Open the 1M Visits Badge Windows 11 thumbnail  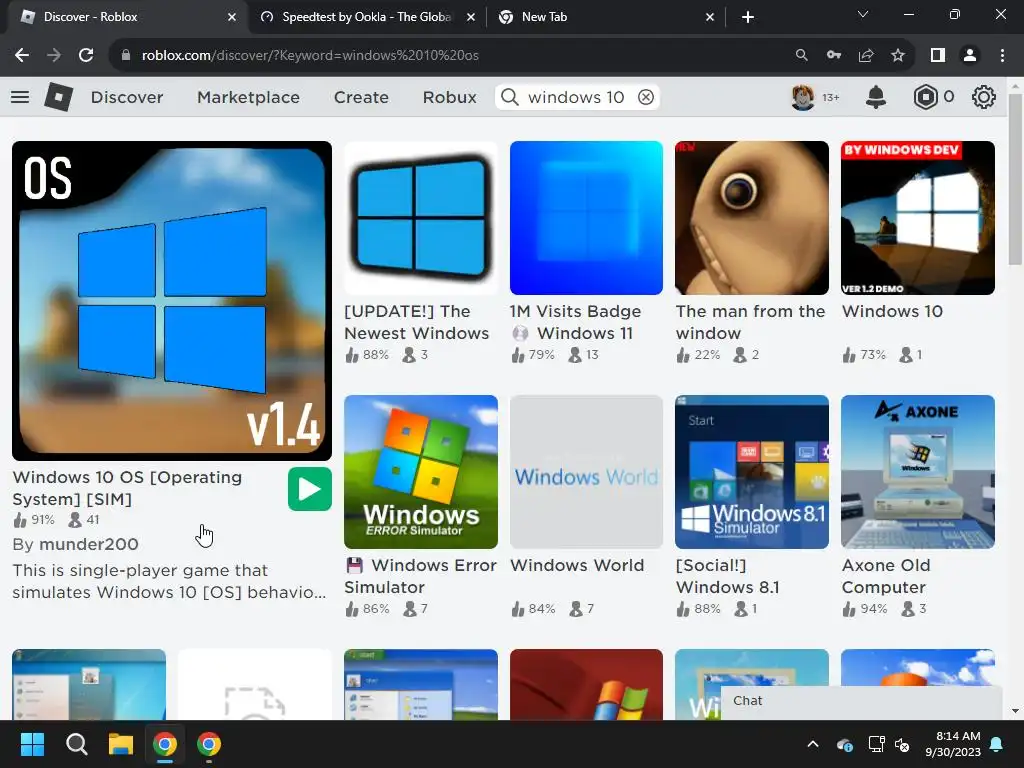(586, 218)
